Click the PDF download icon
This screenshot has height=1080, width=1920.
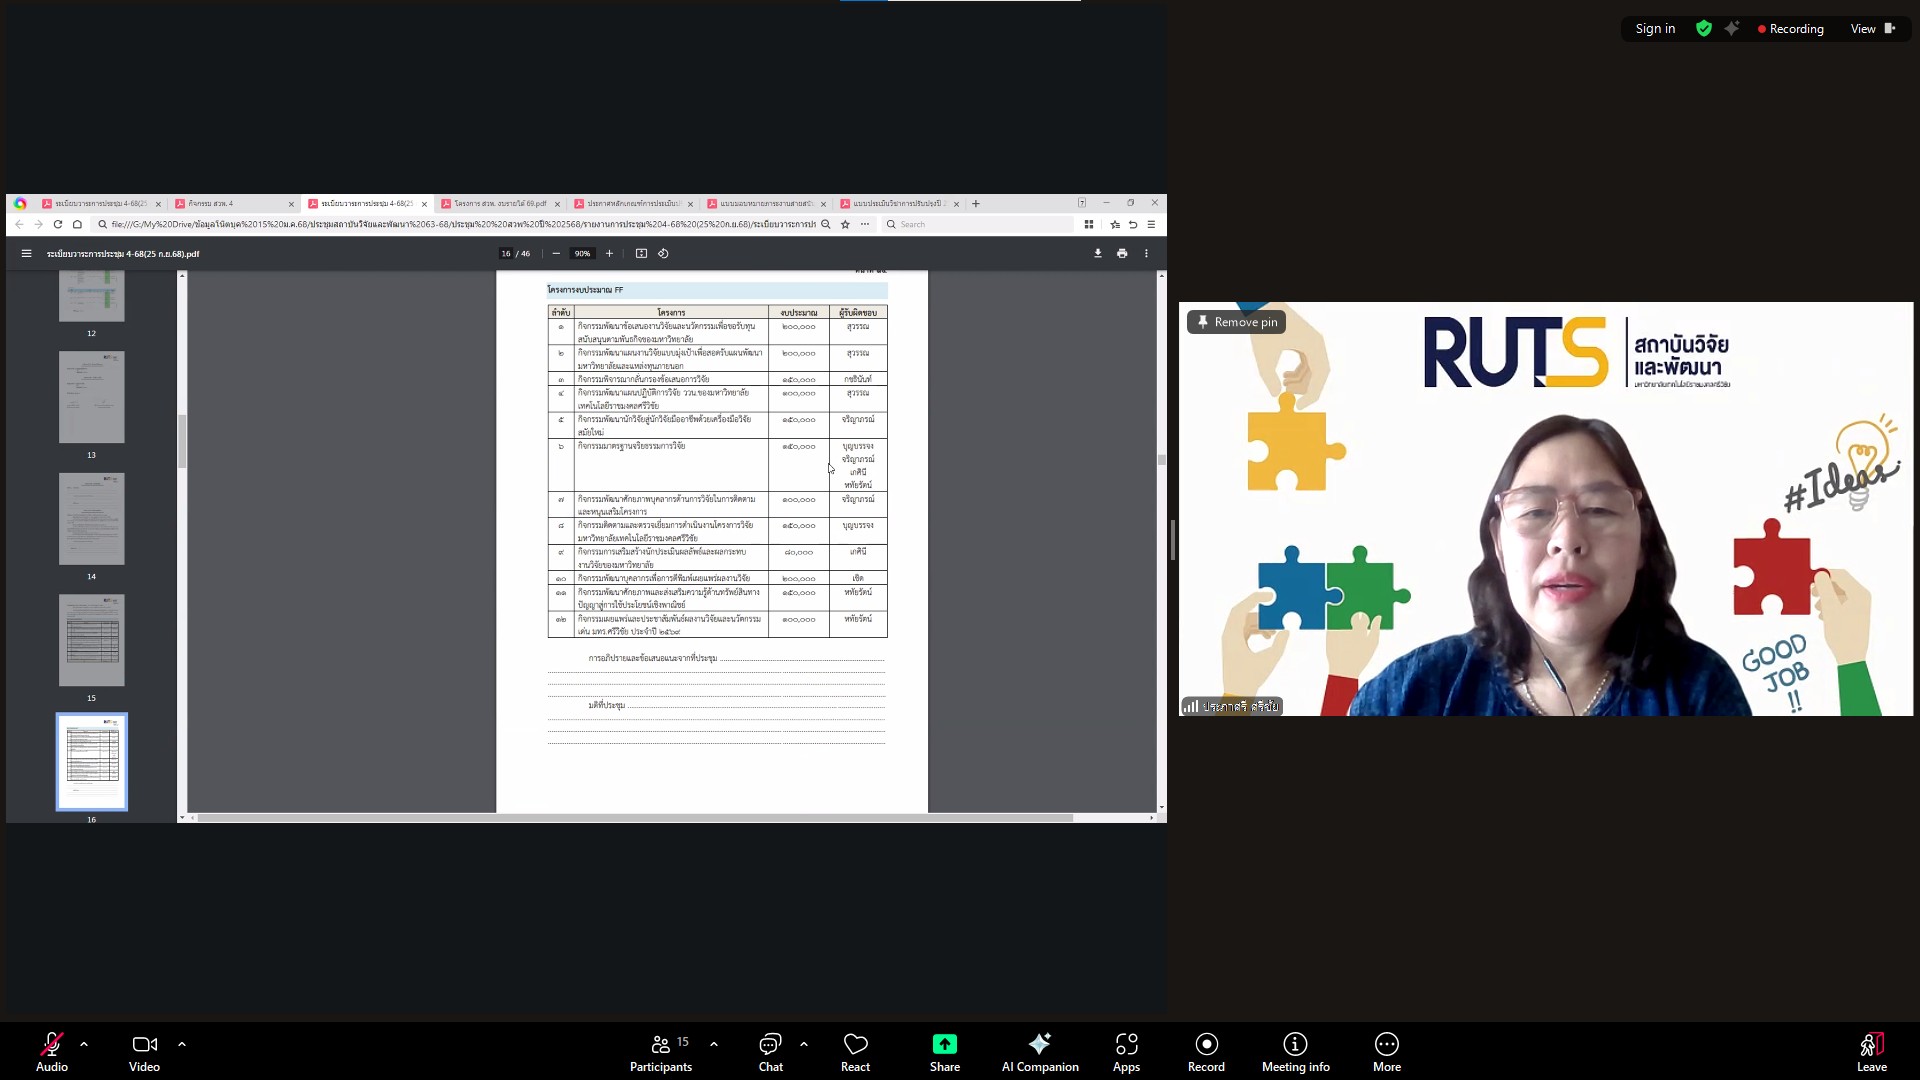[1098, 254]
